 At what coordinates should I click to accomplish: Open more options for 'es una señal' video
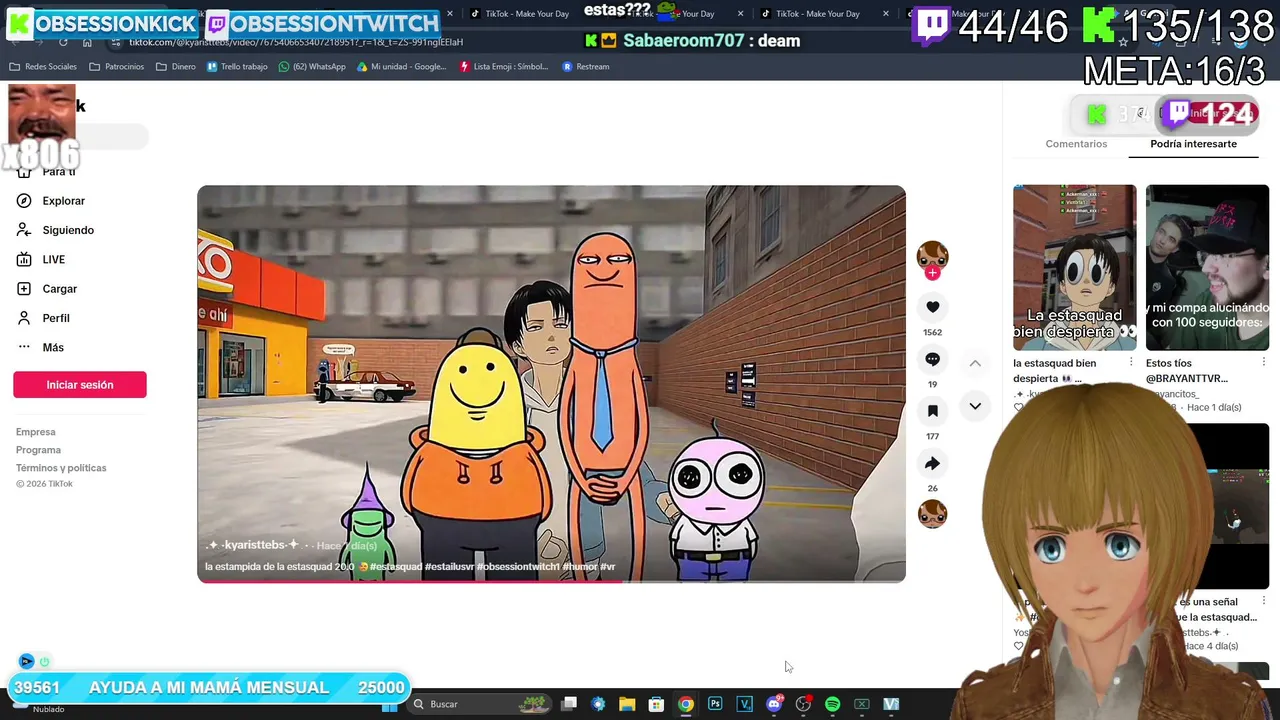click(x=1264, y=601)
